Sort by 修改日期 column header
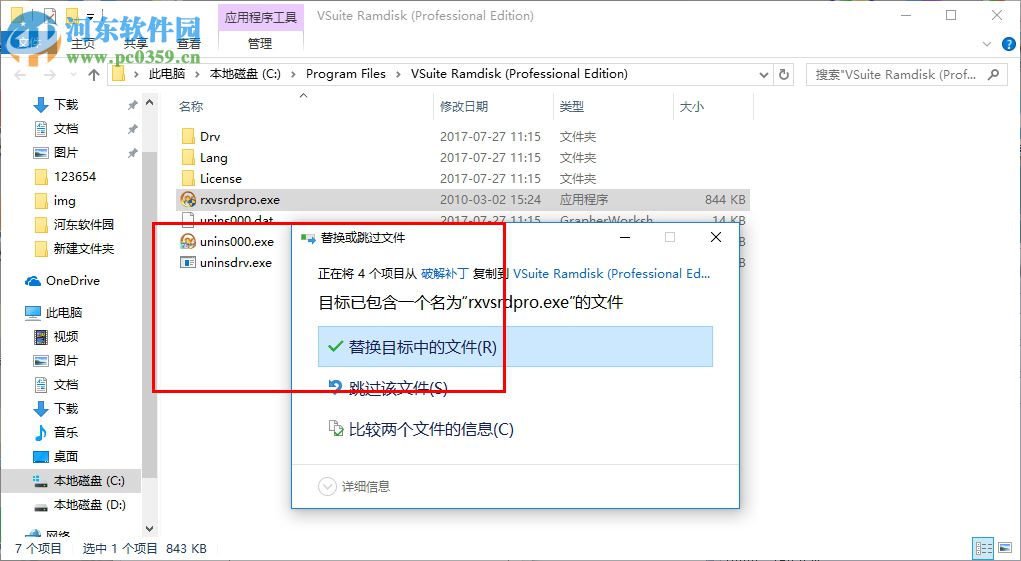Screen dimensions: 1021x561 coord(464,106)
